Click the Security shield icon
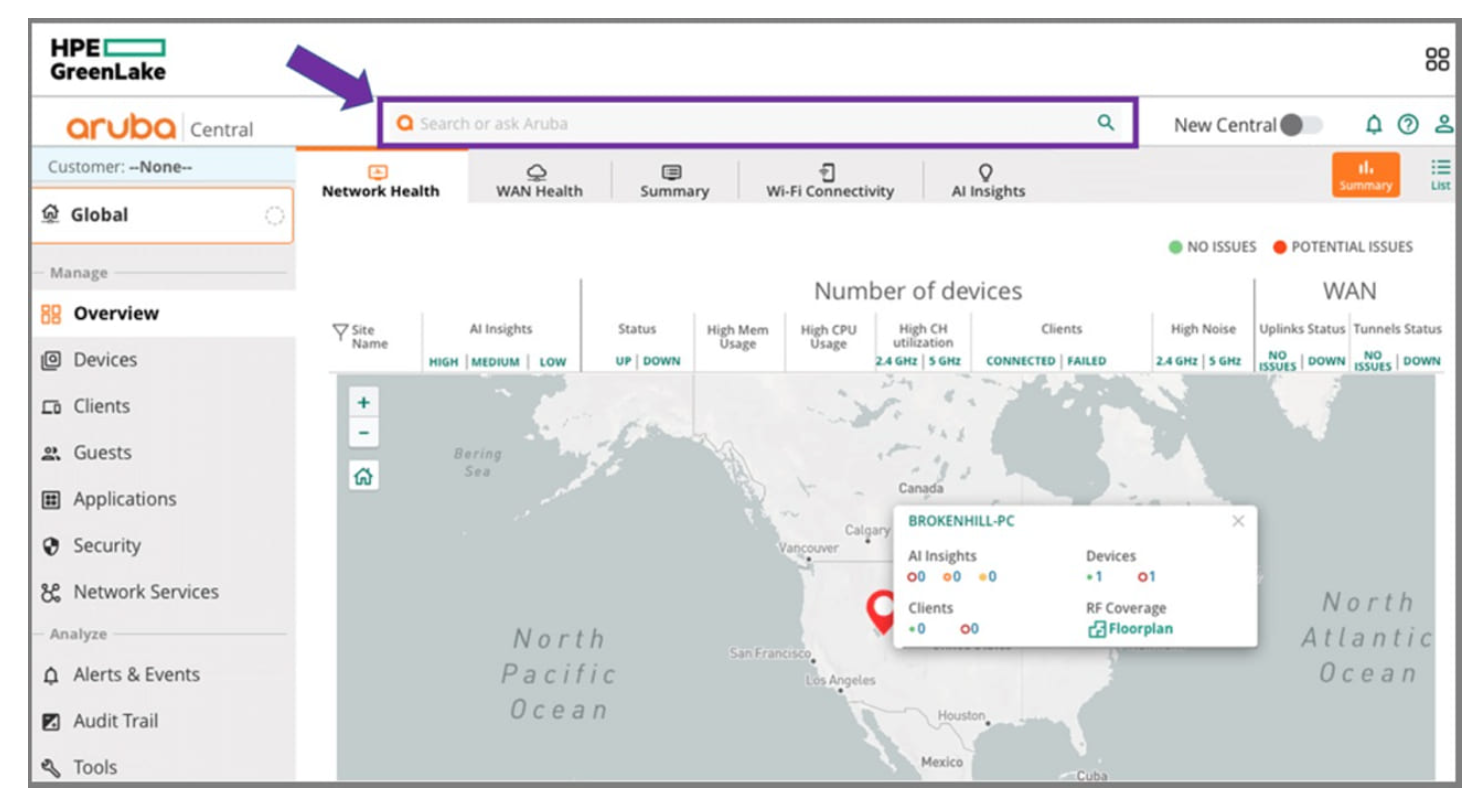The width and height of the screenshot is (1482, 800). click(x=51, y=546)
